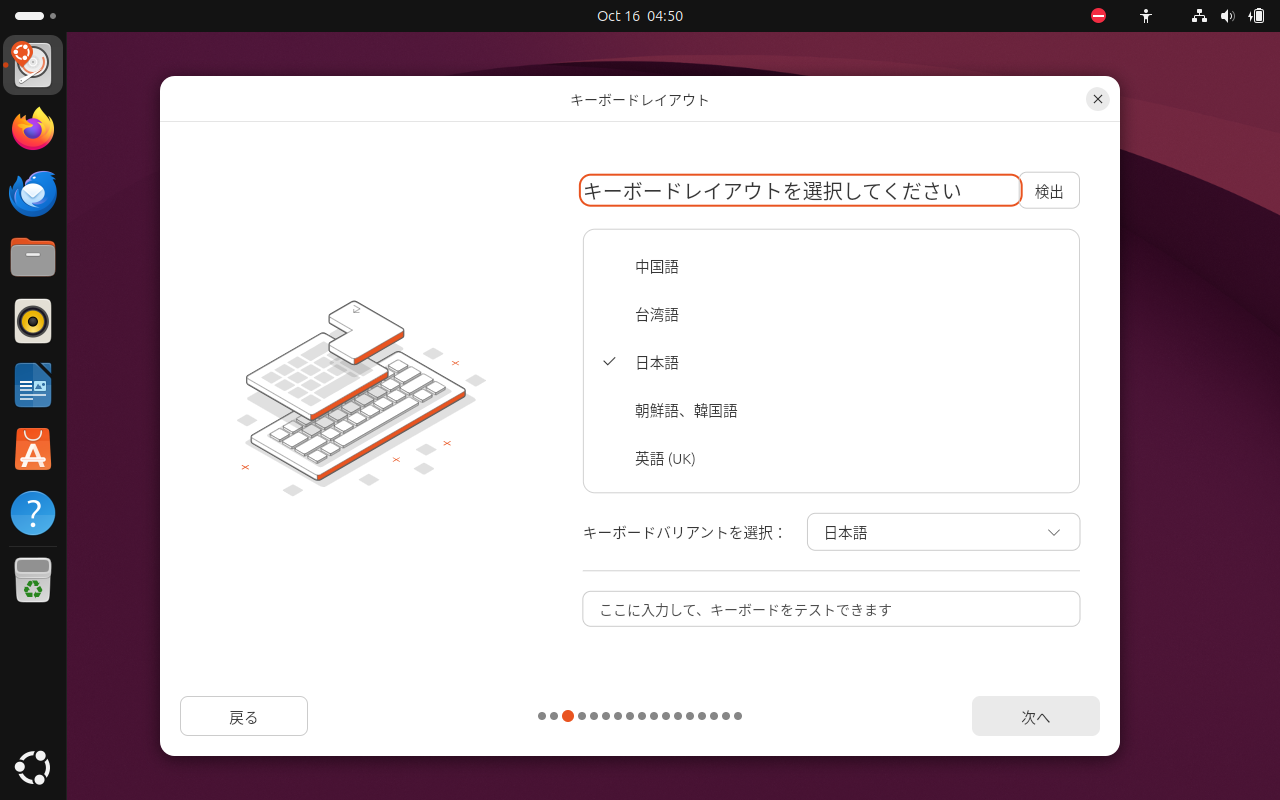Expand the keyboard variant 日本語 dropdown
The image size is (1280, 800).
click(x=943, y=532)
